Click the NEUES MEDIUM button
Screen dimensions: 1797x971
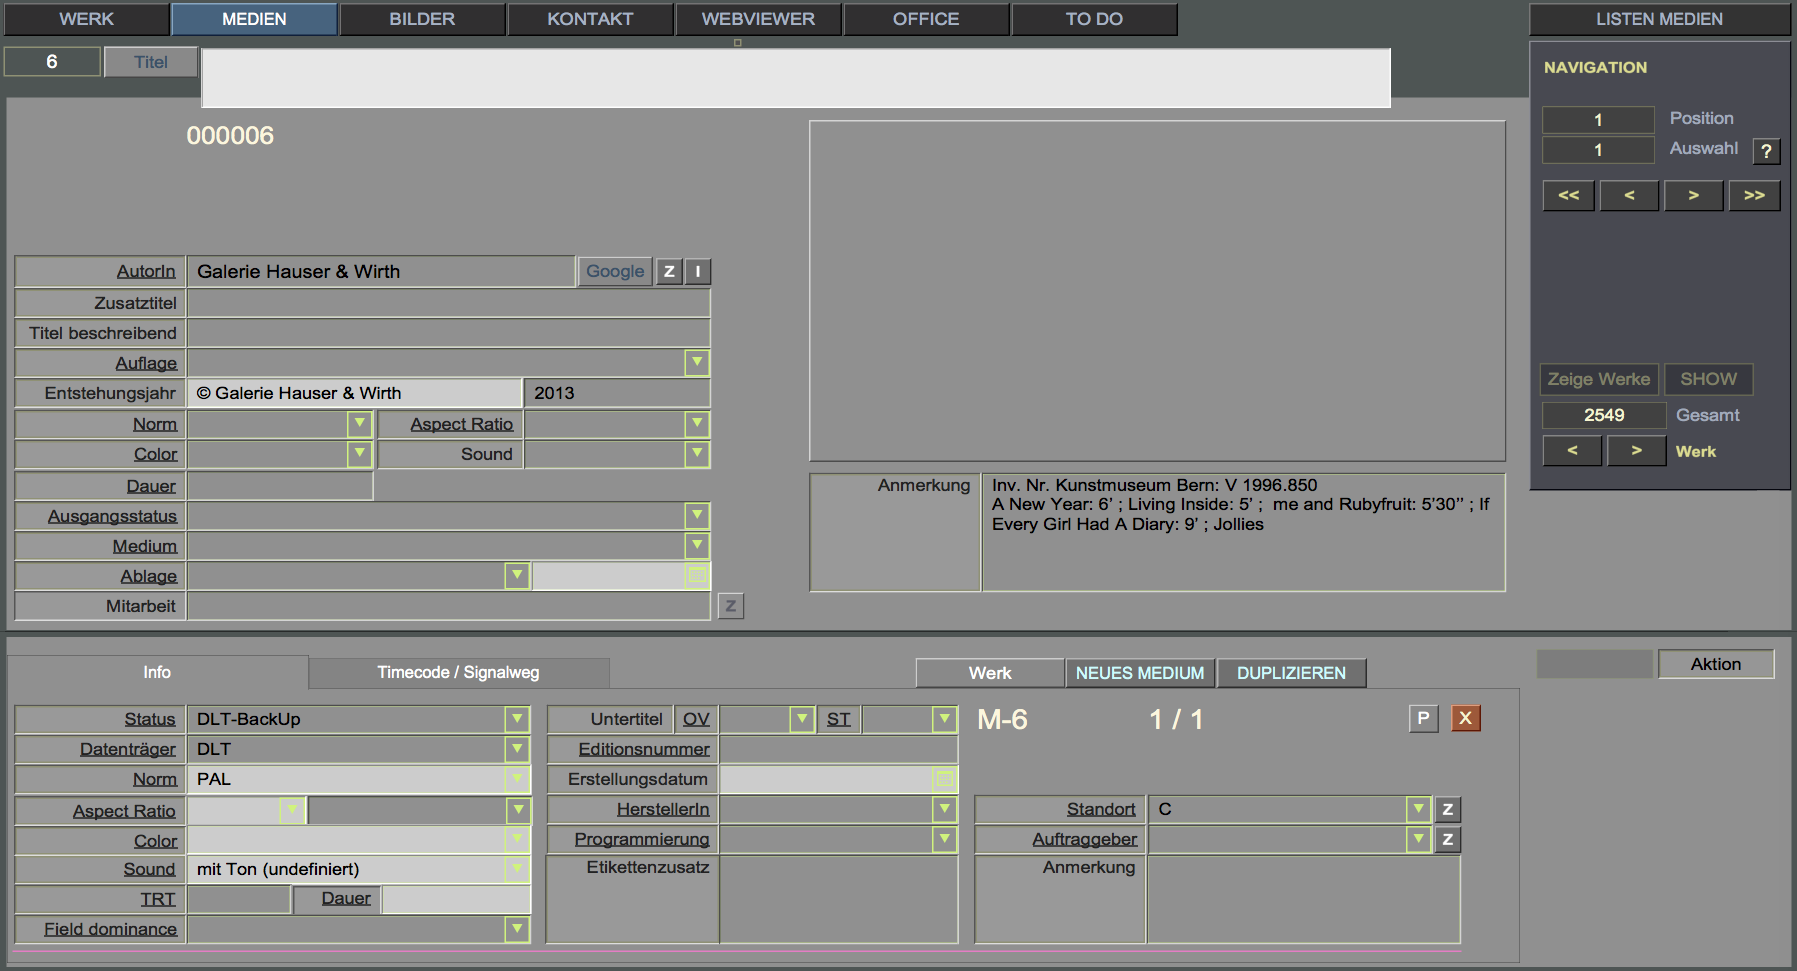pyautogui.click(x=1139, y=673)
